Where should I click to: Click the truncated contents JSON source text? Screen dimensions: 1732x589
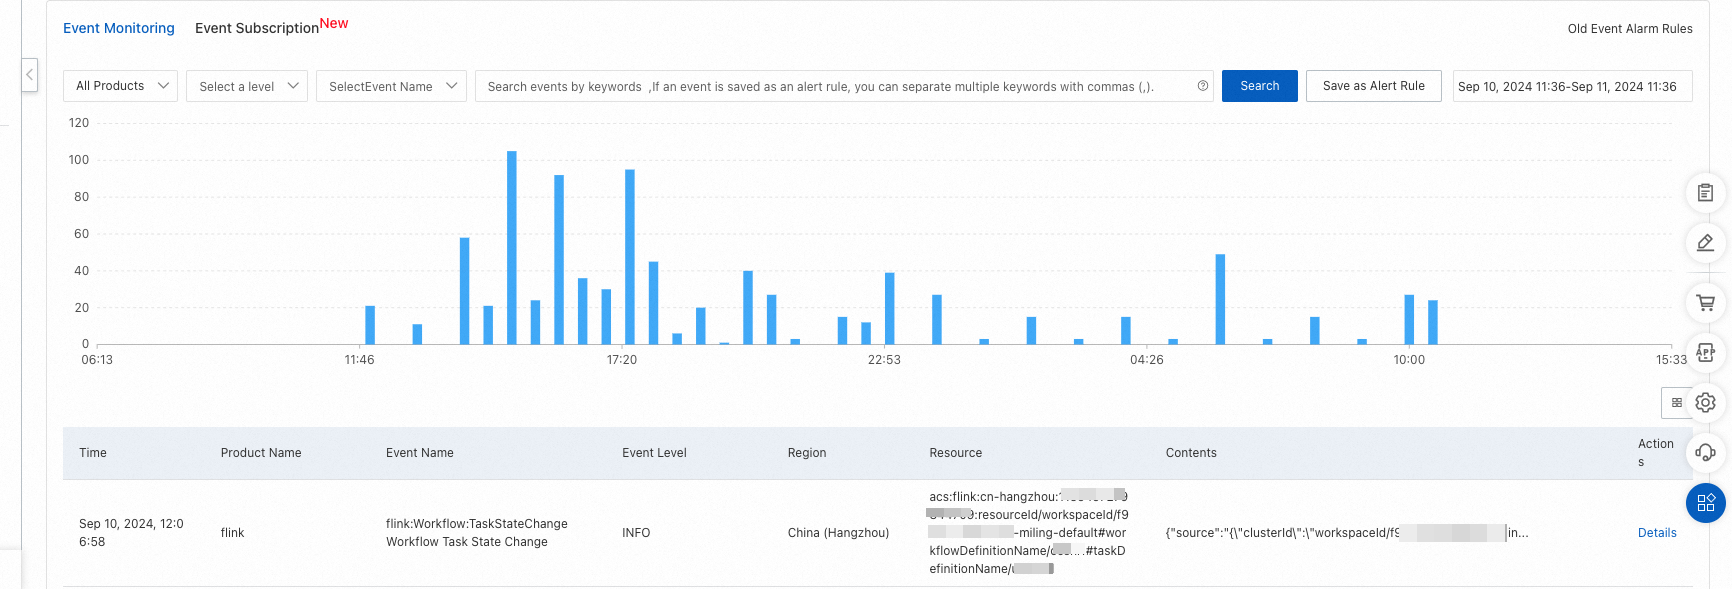1347,533
